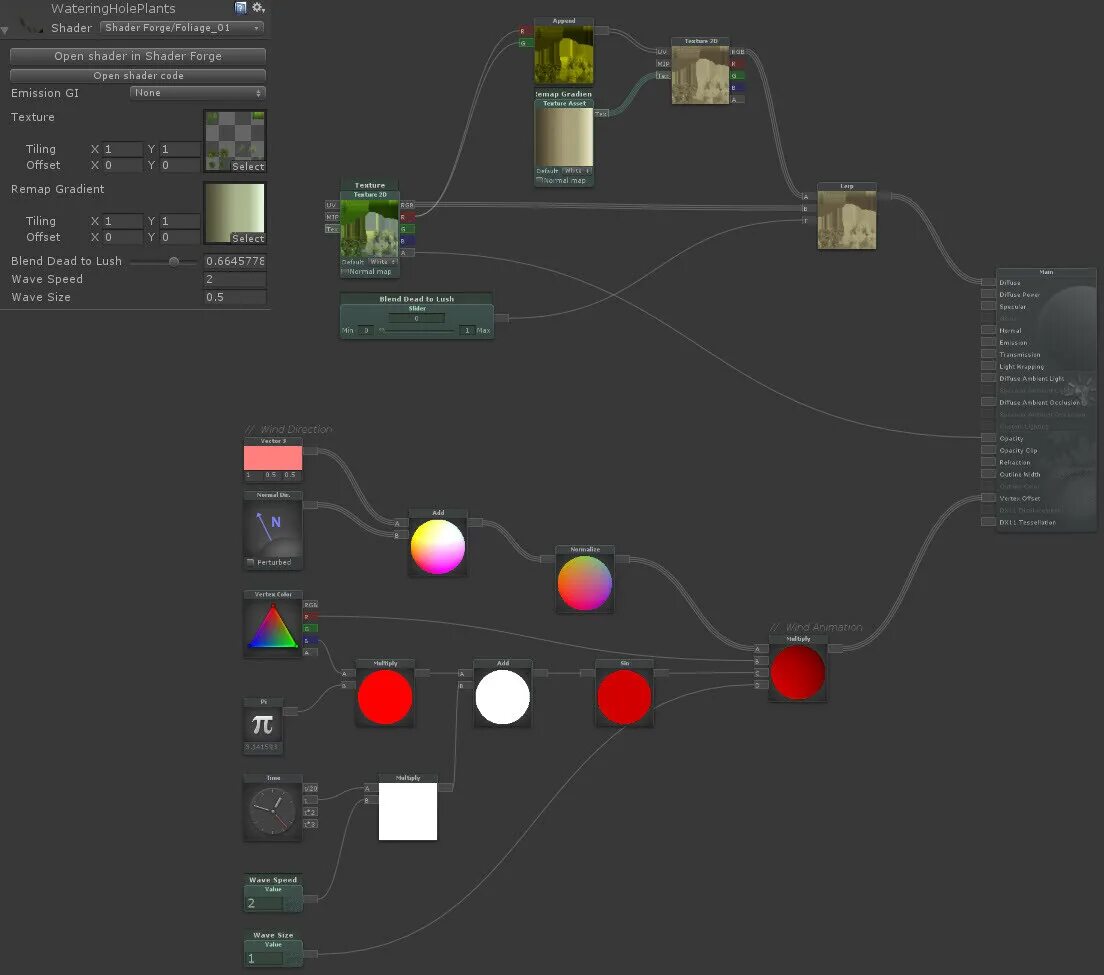Click the Blend Dead to Lush value field

[234, 261]
